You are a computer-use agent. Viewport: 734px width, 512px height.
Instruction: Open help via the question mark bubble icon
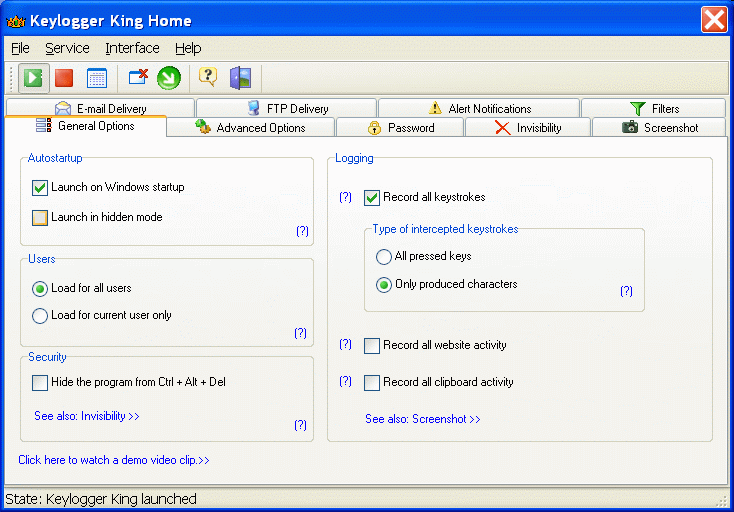(x=208, y=77)
